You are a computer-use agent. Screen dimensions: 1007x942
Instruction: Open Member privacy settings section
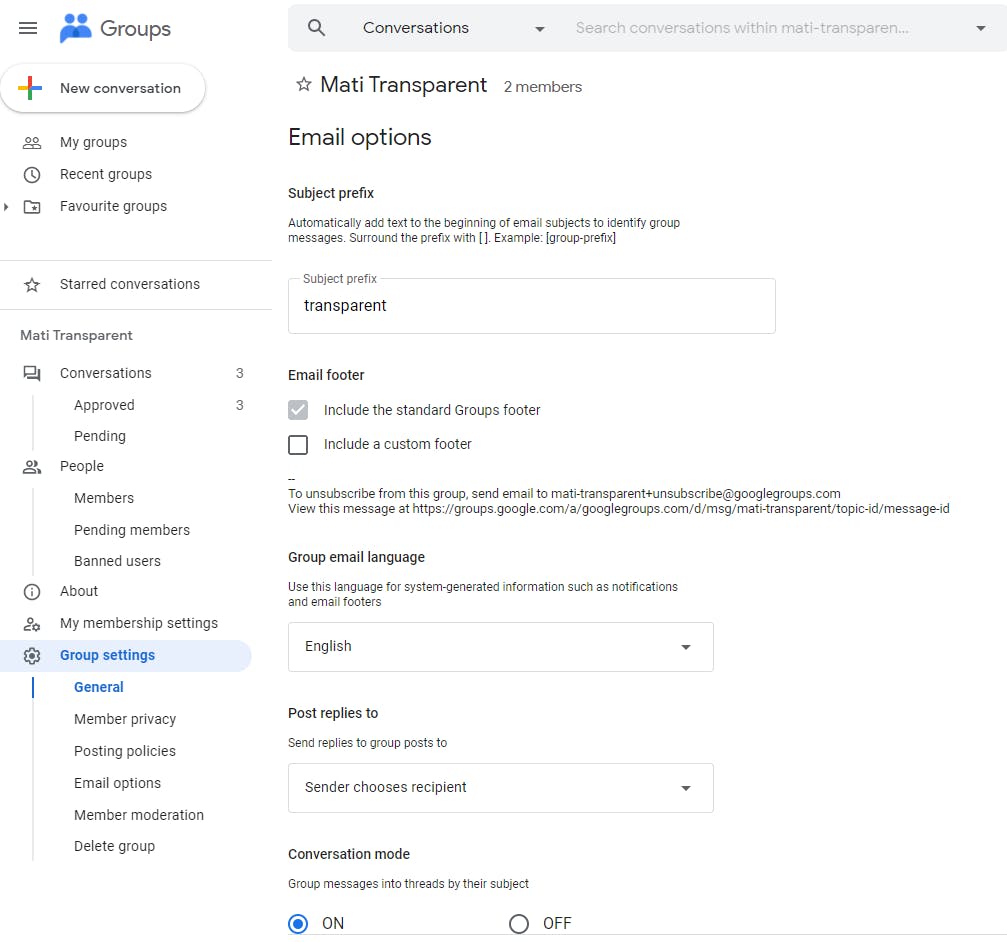(125, 719)
